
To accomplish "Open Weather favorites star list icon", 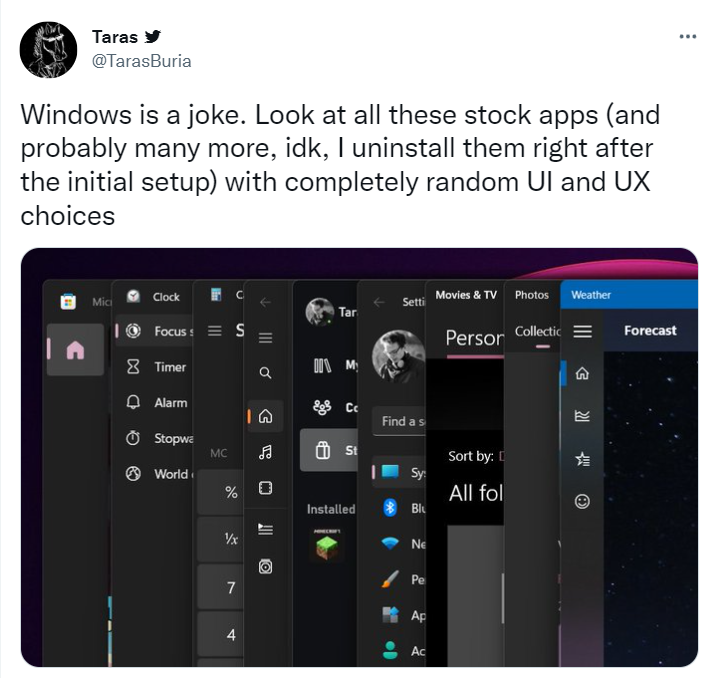I will [x=583, y=458].
